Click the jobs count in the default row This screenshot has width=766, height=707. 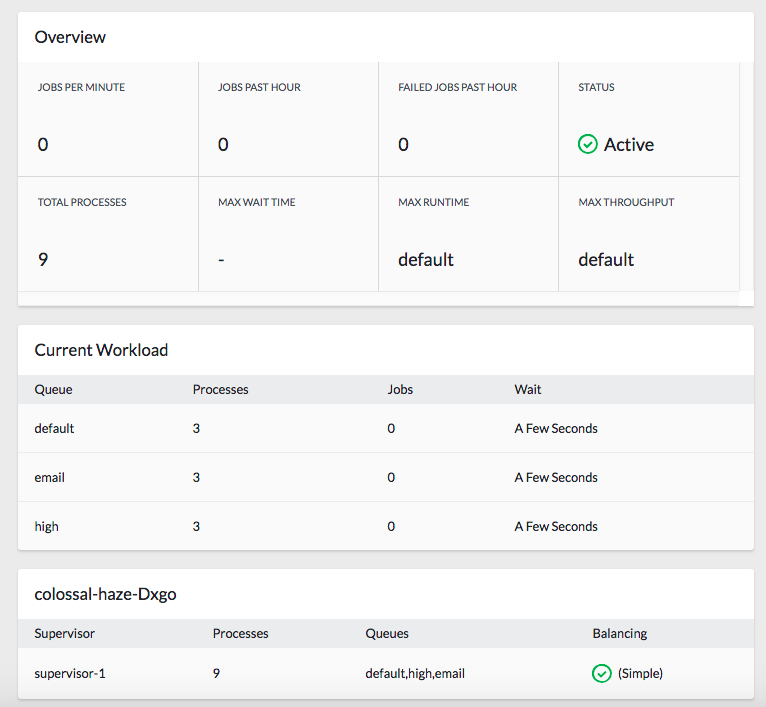(x=391, y=428)
